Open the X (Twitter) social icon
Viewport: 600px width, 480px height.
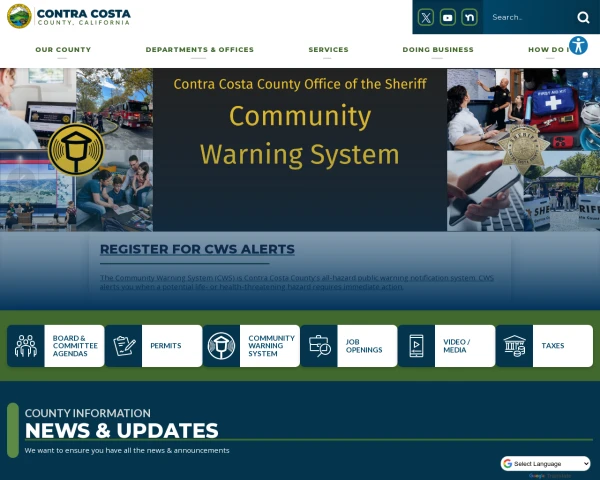(426, 17)
